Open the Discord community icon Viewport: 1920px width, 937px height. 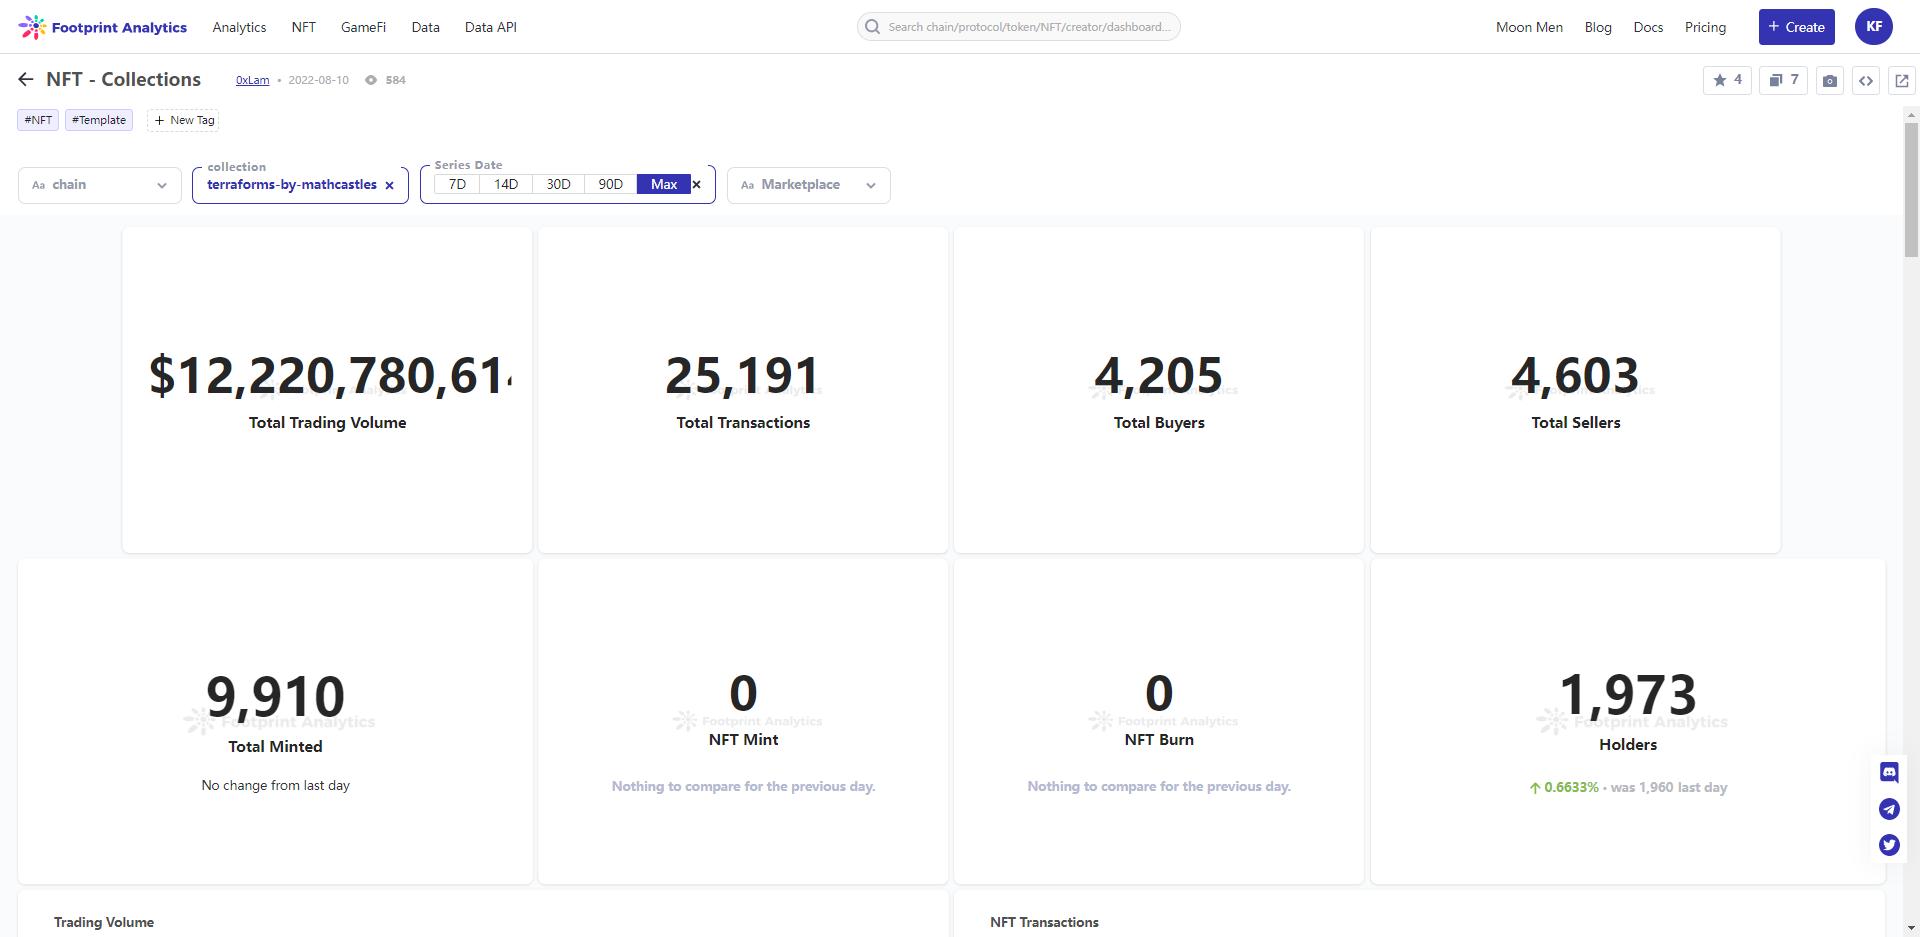[x=1889, y=772]
